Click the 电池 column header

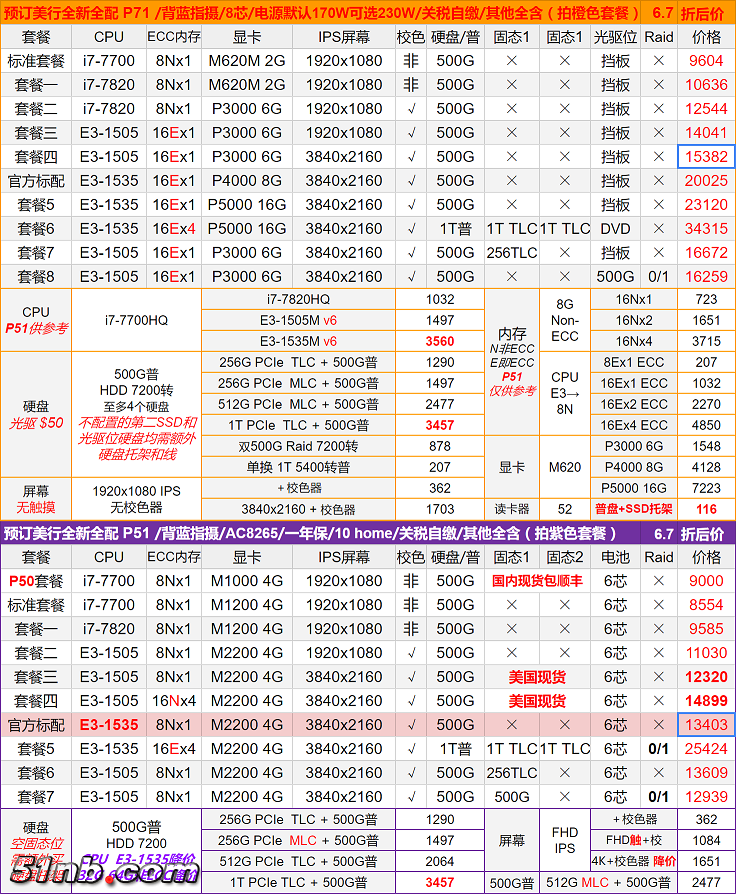click(x=615, y=557)
